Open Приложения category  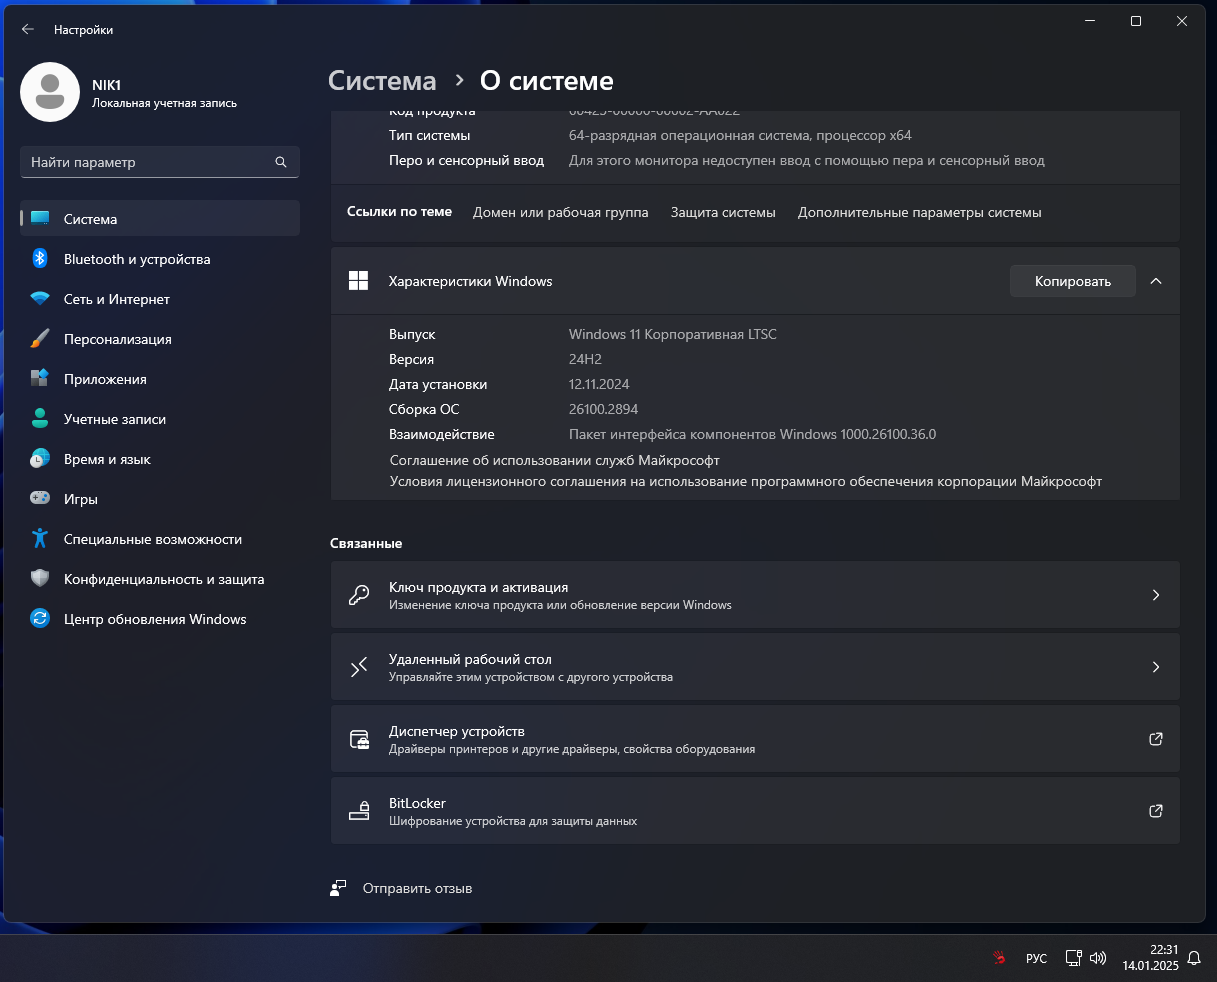160,378
